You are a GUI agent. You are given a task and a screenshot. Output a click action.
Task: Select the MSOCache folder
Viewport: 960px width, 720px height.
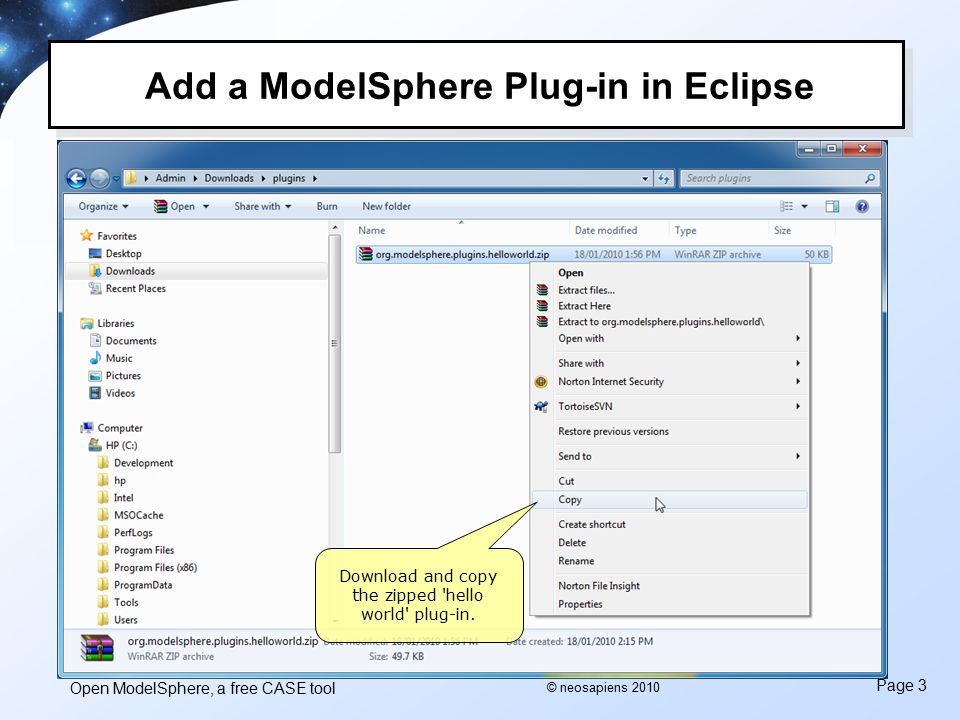[x=138, y=516]
